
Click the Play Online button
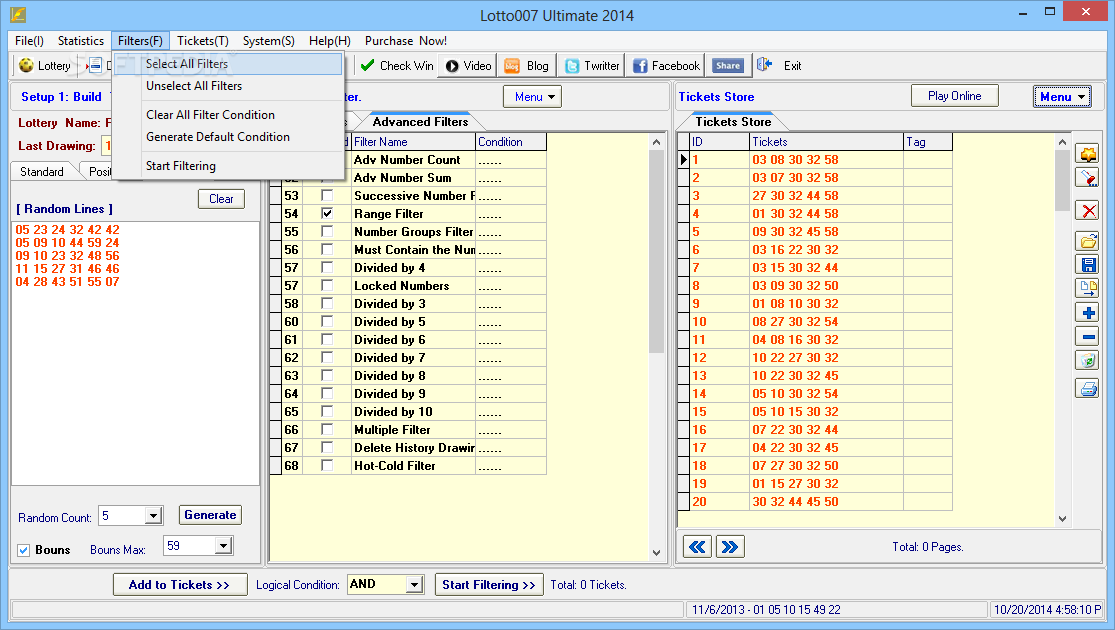click(954, 96)
